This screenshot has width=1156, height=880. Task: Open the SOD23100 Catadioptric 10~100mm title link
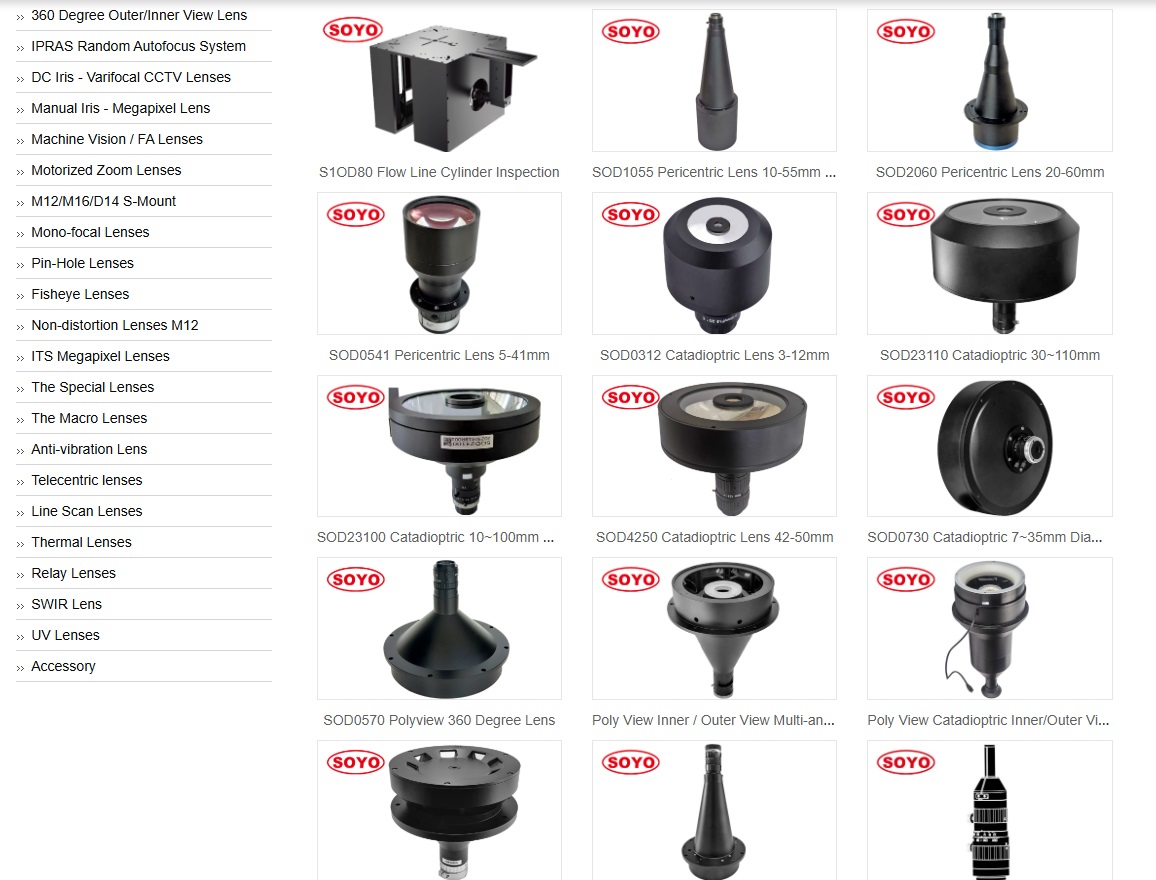click(436, 537)
